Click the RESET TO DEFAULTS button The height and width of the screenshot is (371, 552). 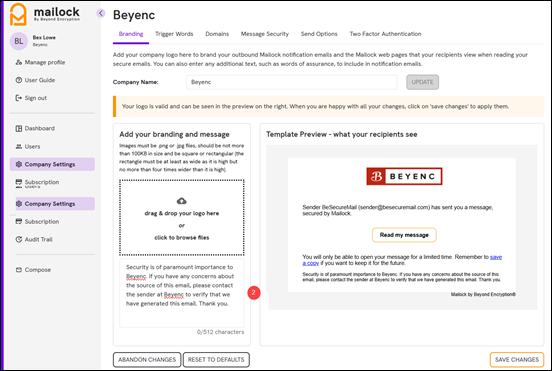pos(216,360)
